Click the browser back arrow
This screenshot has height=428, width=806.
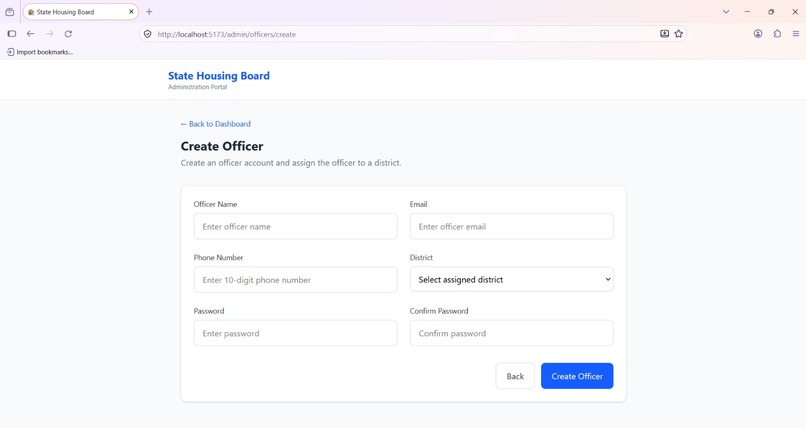click(x=31, y=34)
